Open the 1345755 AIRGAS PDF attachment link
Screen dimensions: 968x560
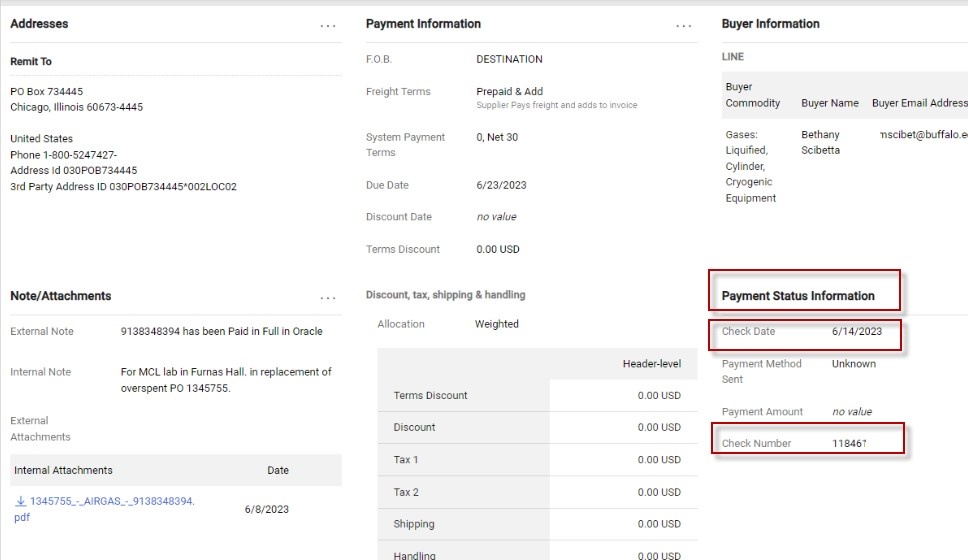(x=110, y=502)
